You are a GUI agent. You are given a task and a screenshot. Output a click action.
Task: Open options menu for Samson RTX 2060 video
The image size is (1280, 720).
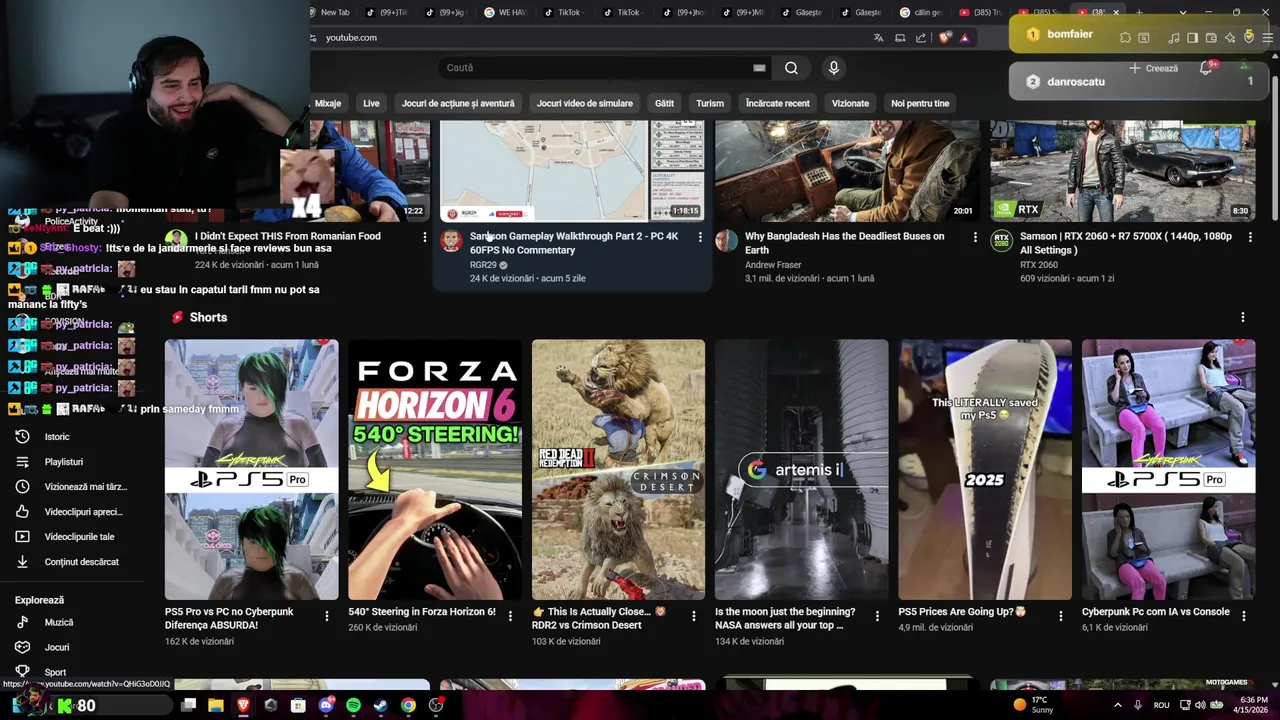pyautogui.click(x=1250, y=237)
